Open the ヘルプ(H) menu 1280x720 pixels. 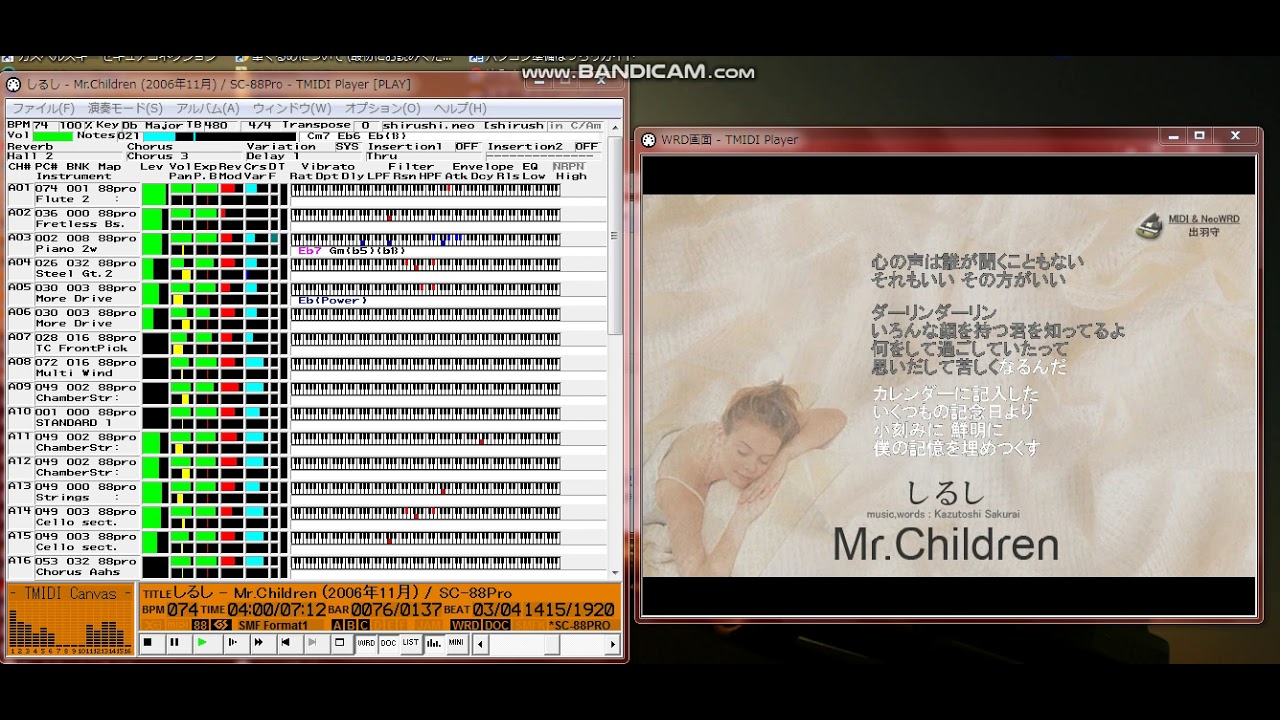click(460, 108)
